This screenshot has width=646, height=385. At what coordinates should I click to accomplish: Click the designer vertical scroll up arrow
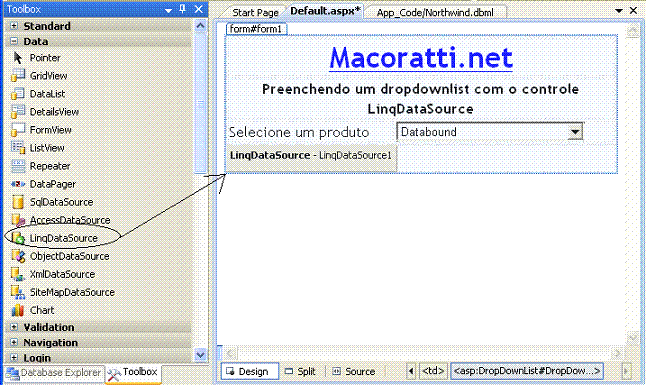click(x=633, y=31)
